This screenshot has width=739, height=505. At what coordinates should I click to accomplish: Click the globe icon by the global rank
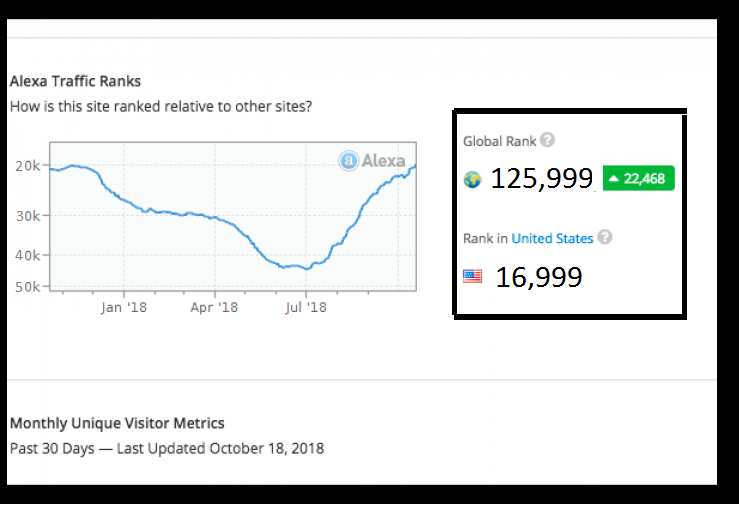pos(473,180)
